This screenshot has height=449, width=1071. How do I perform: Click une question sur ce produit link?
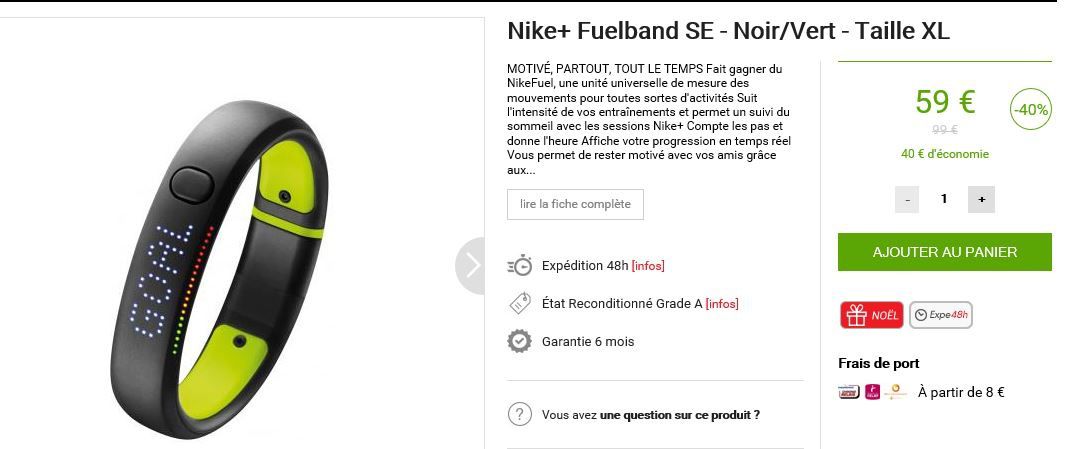[680, 415]
